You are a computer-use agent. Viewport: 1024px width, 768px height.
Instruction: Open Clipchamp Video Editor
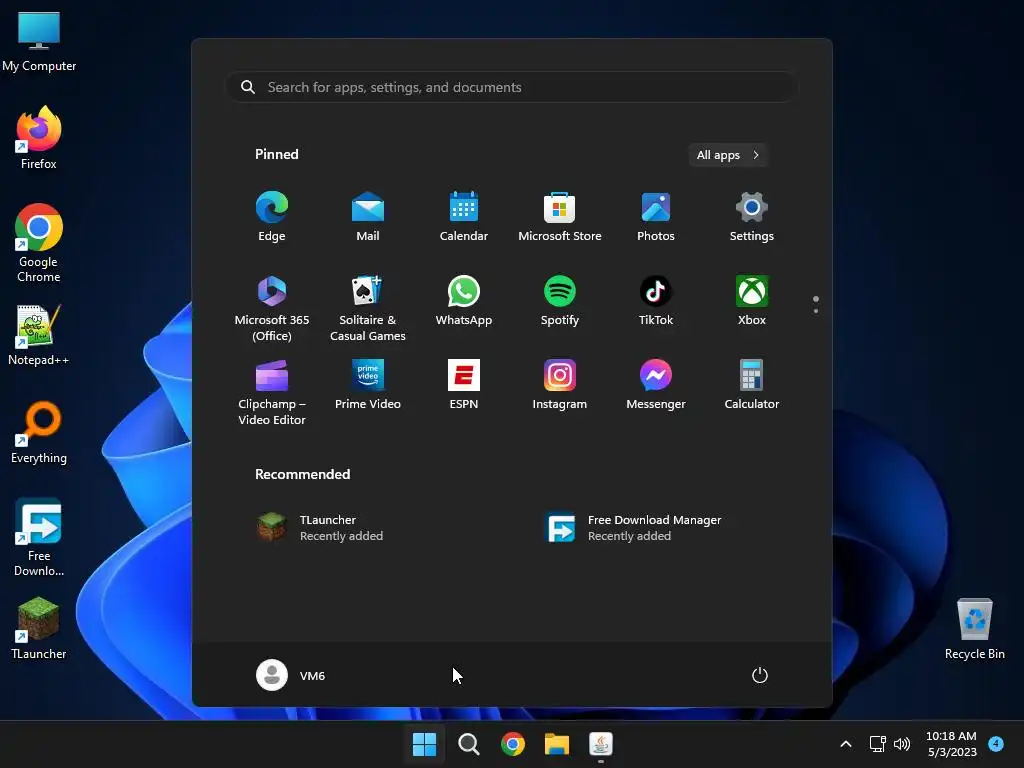click(x=272, y=392)
